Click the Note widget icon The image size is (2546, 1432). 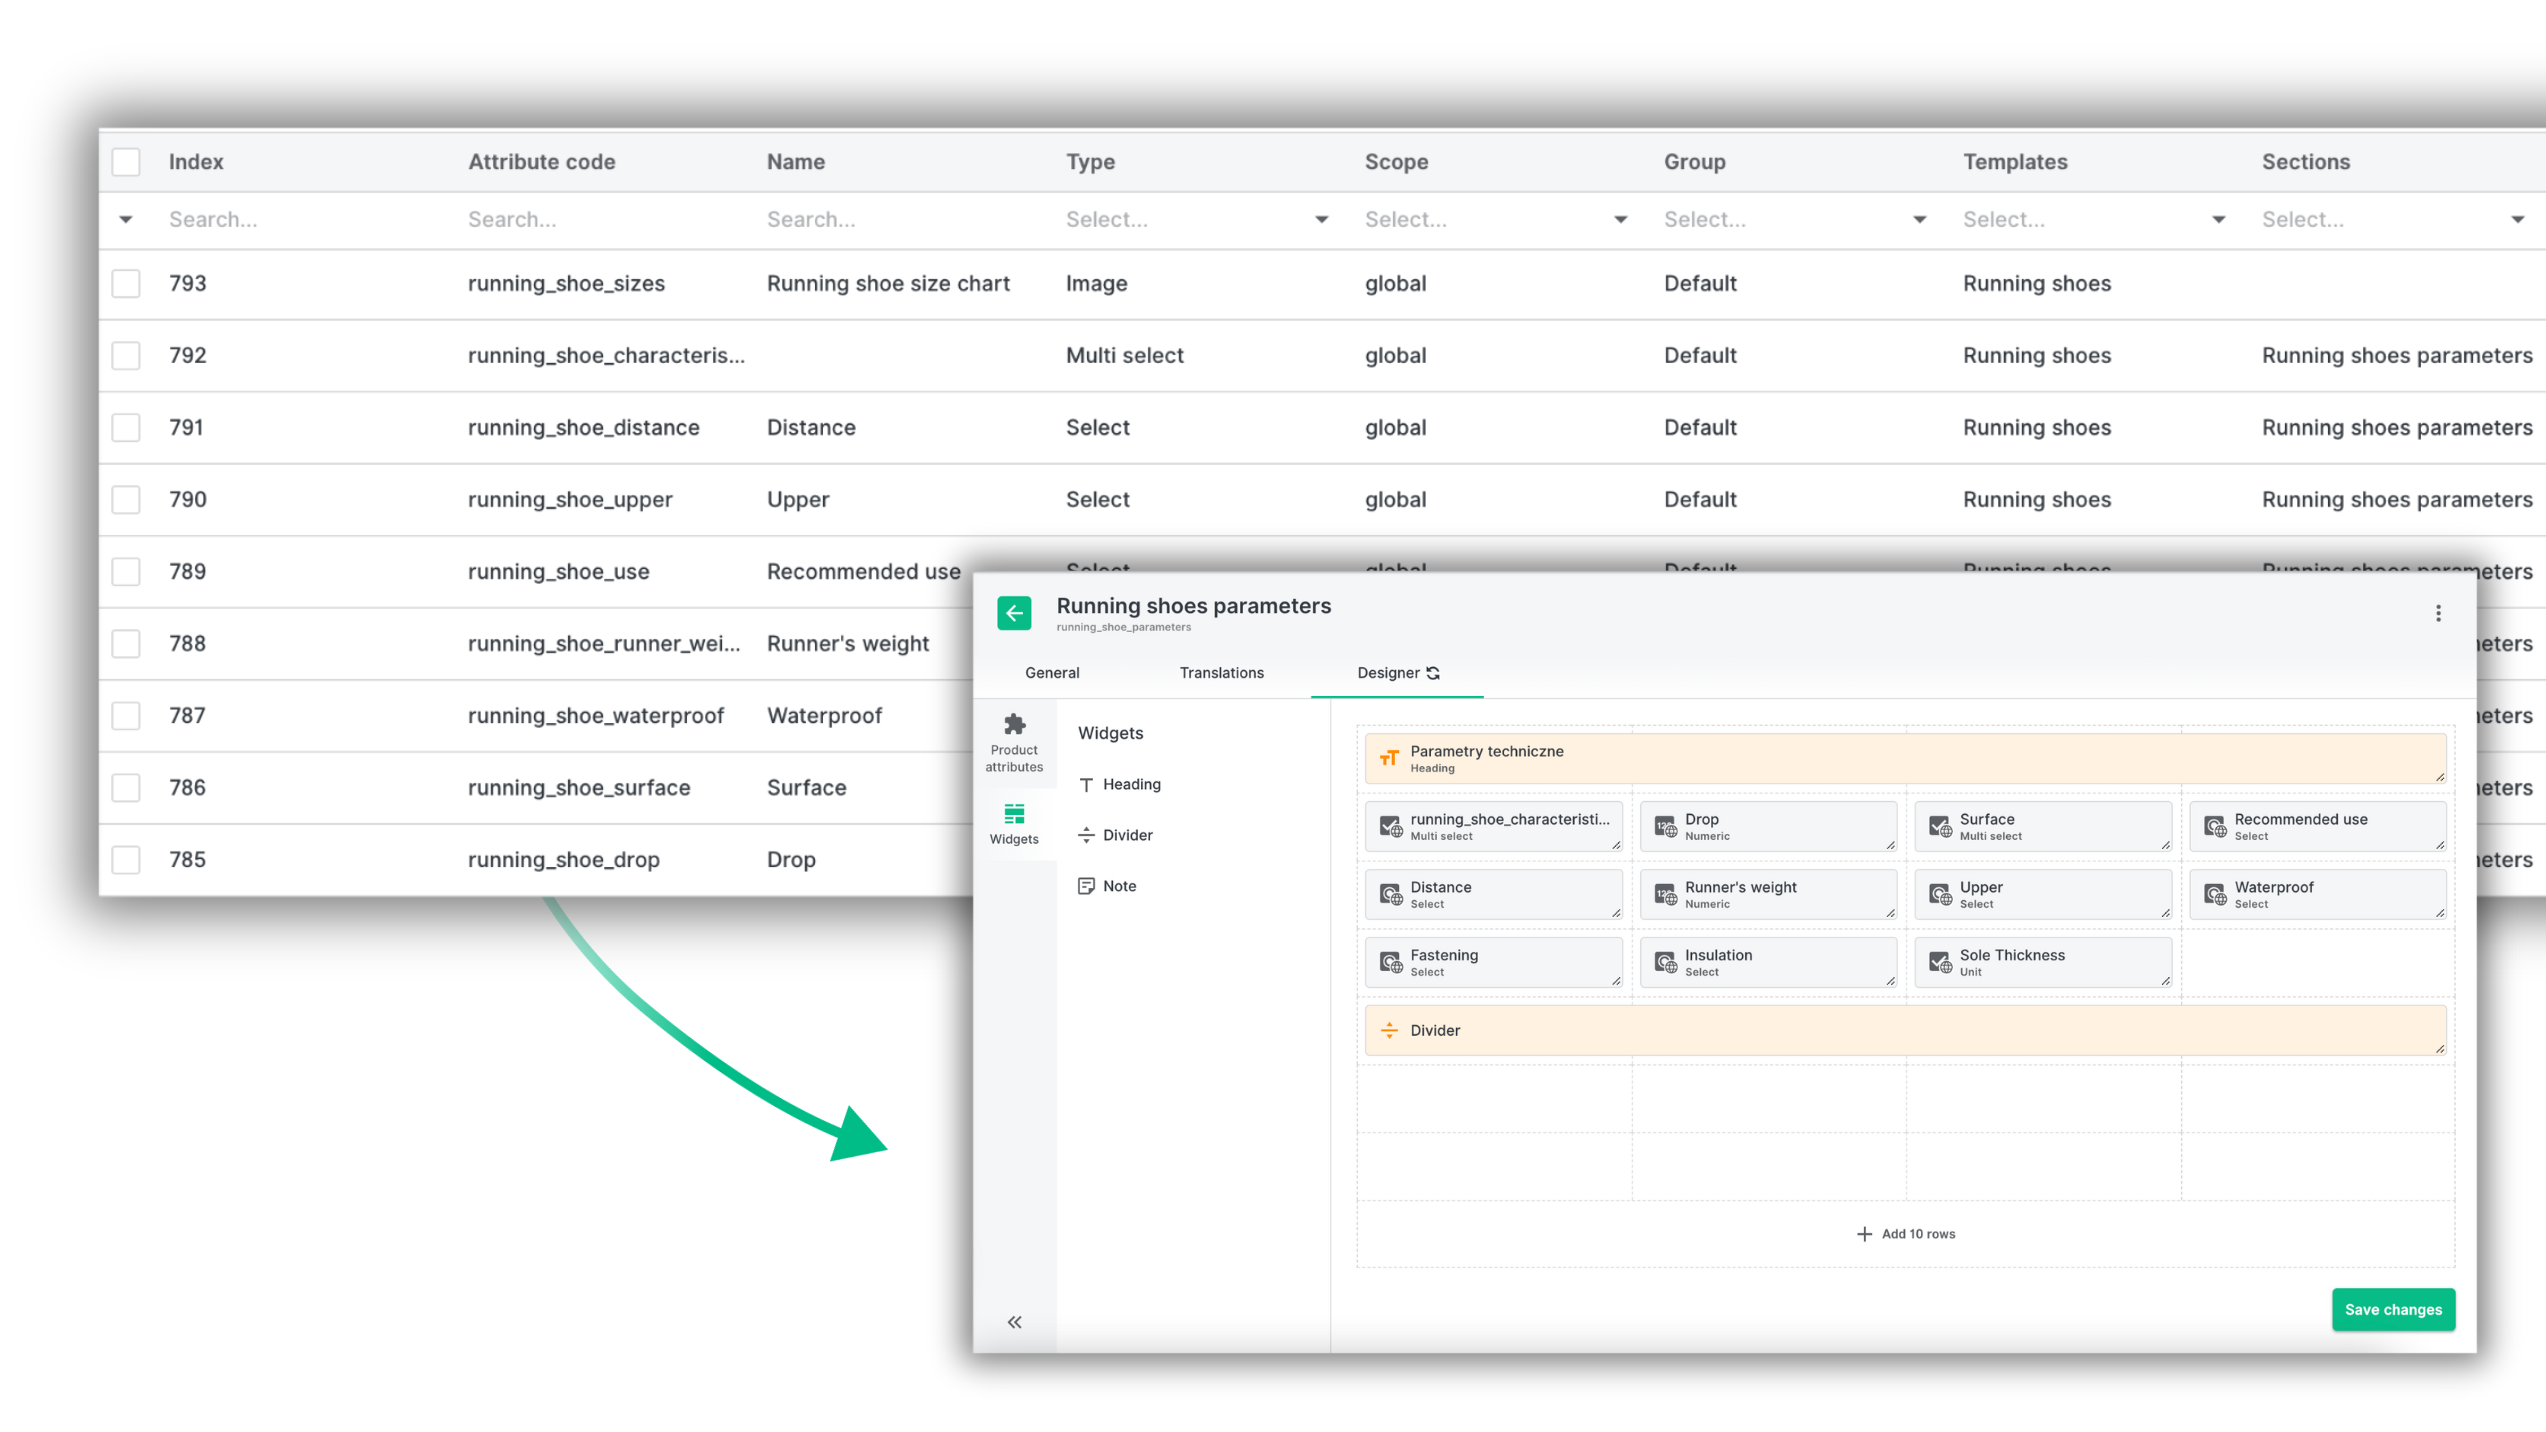[x=1086, y=886]
